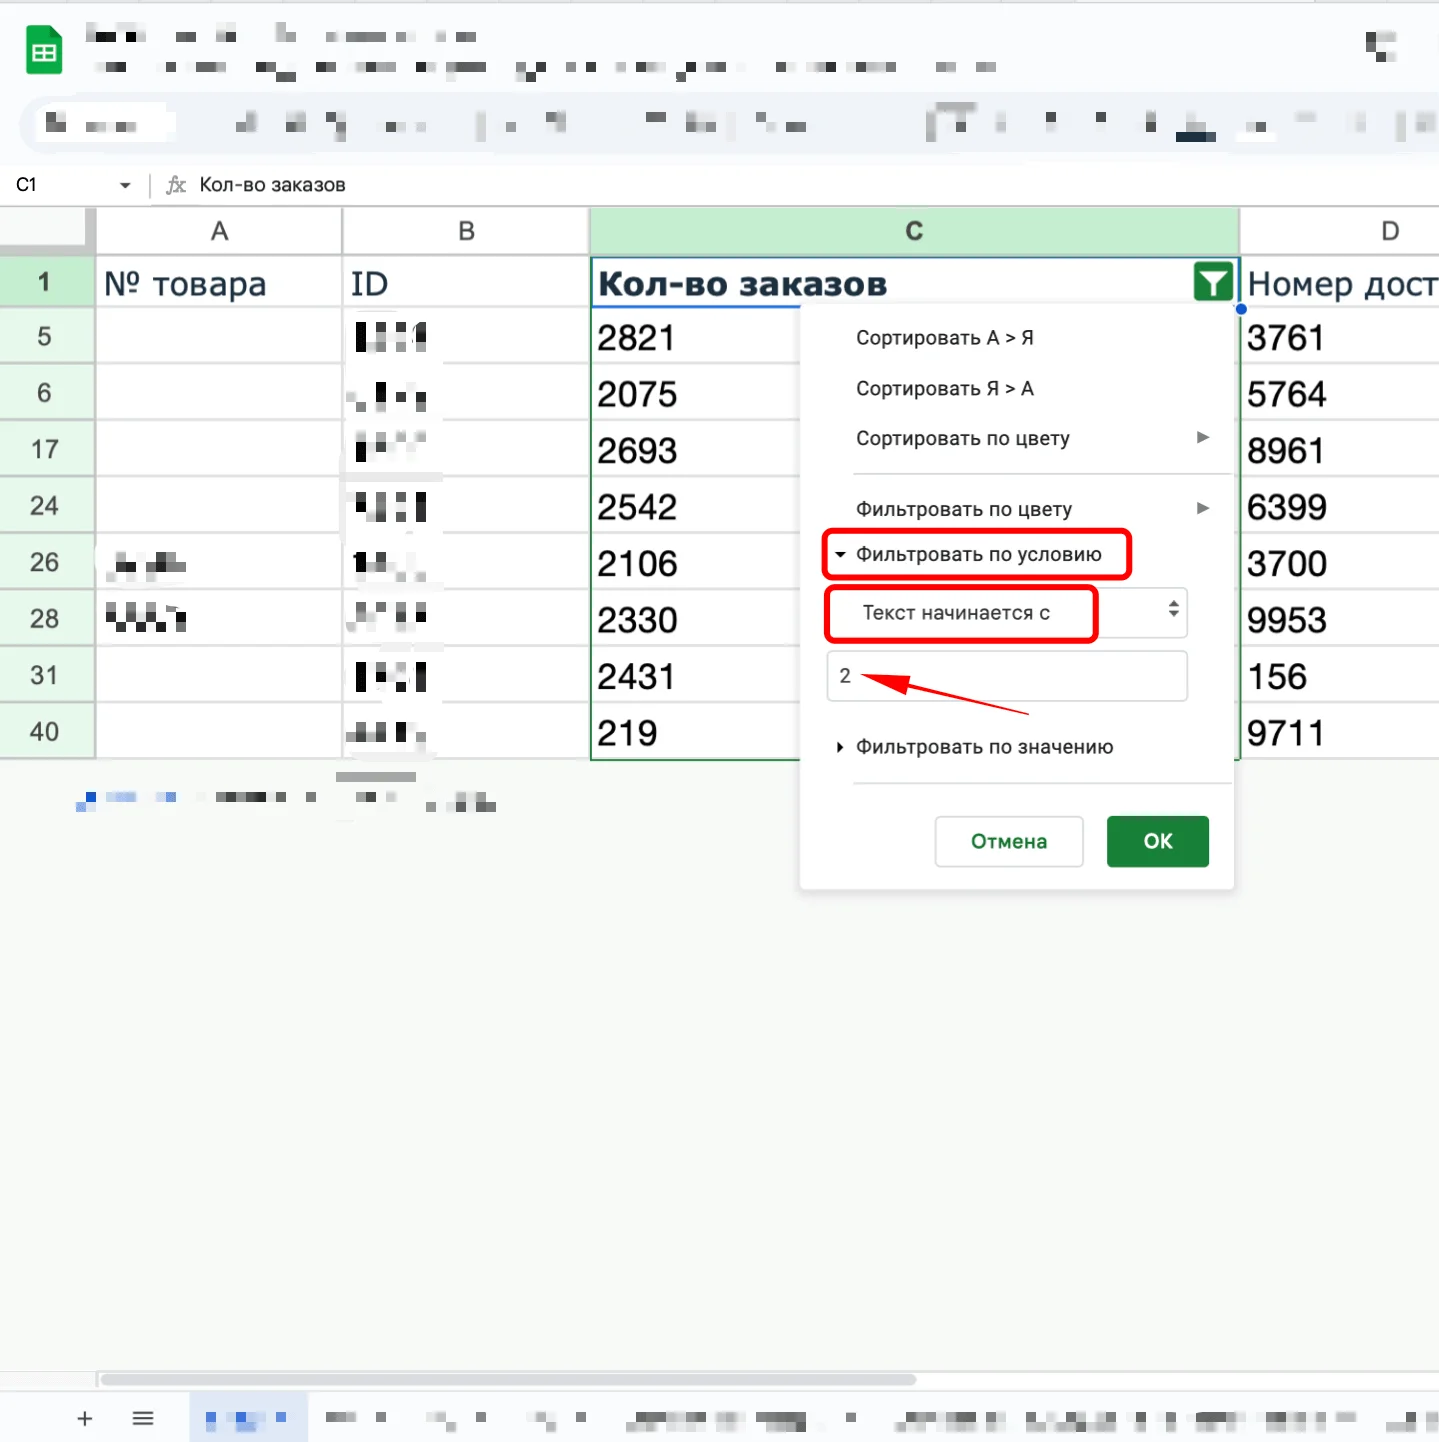This screenshot has width=1439, height=1442.
Task: Click the fx function icon
Action: click(x=176, y=185)
